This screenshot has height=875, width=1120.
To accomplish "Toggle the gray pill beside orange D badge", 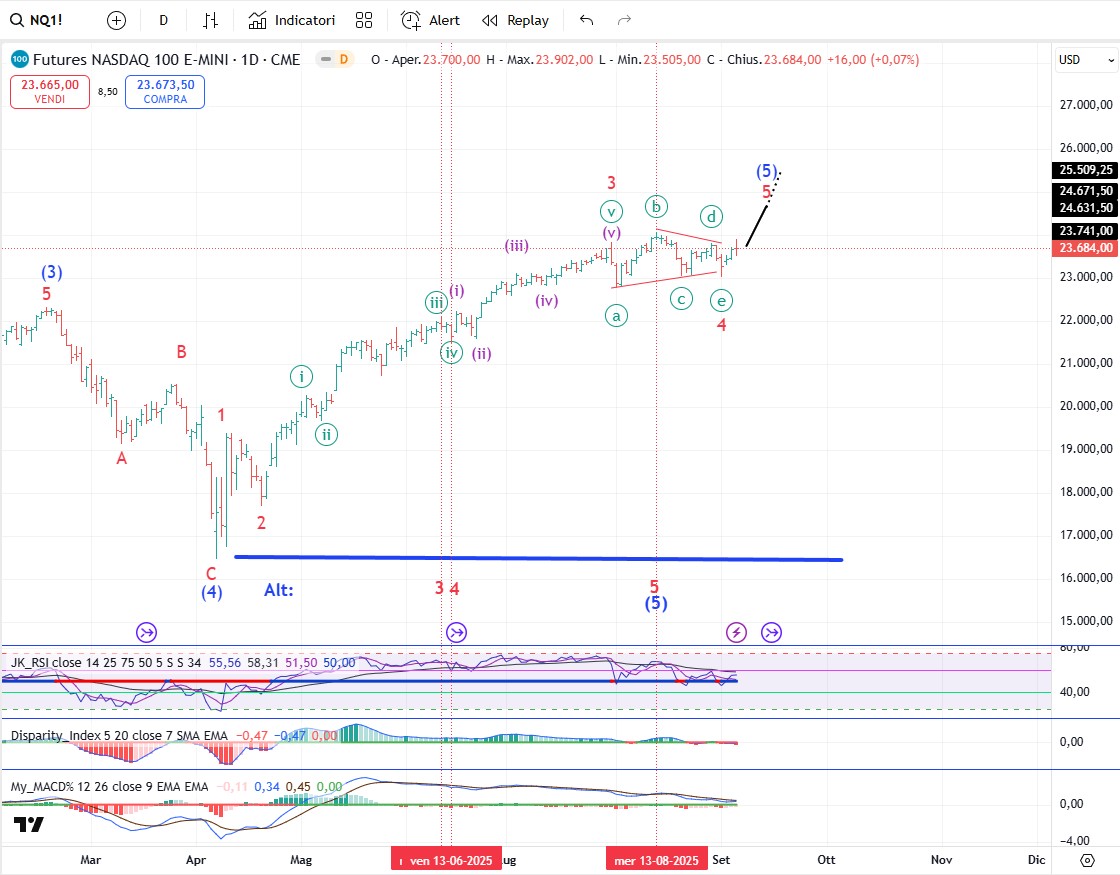I will [326, 59].
